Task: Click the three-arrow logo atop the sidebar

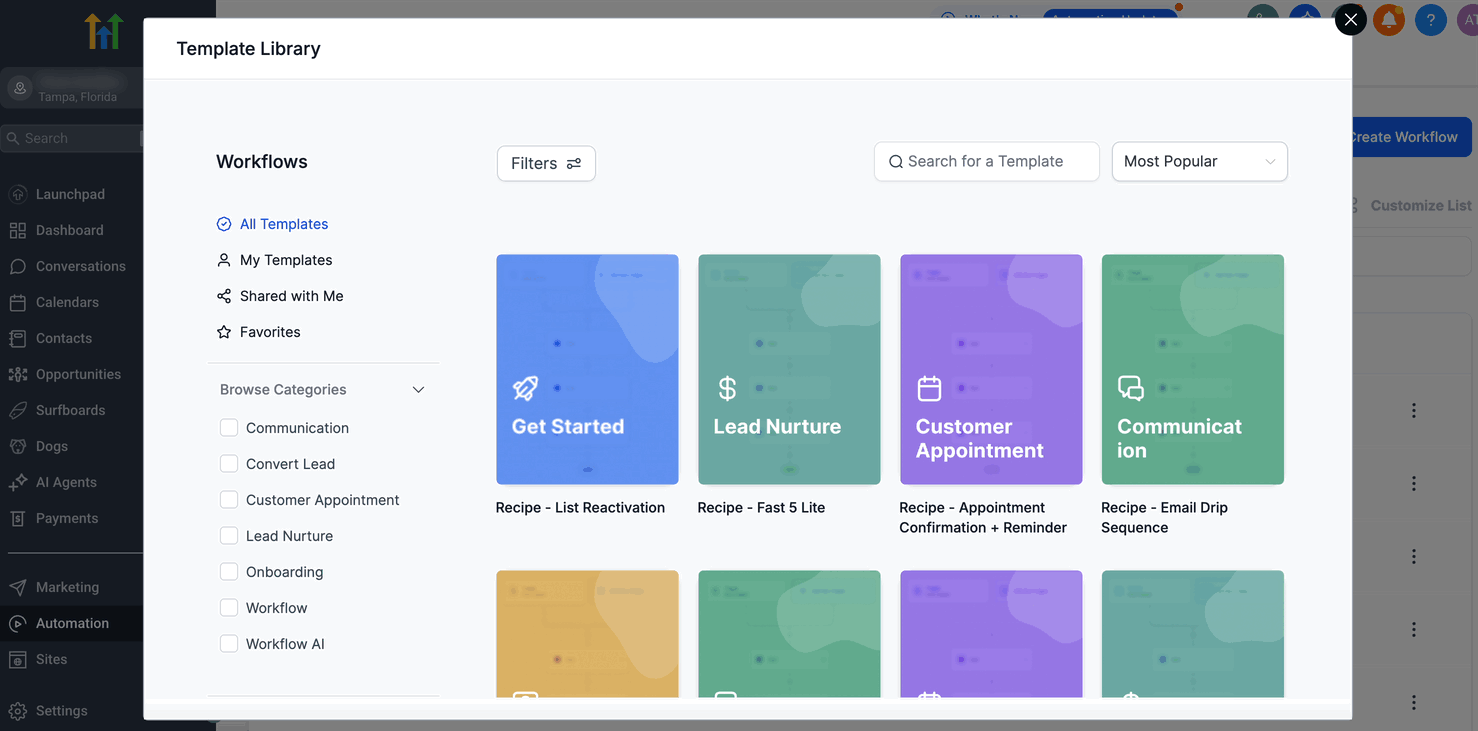Action: 103,32
